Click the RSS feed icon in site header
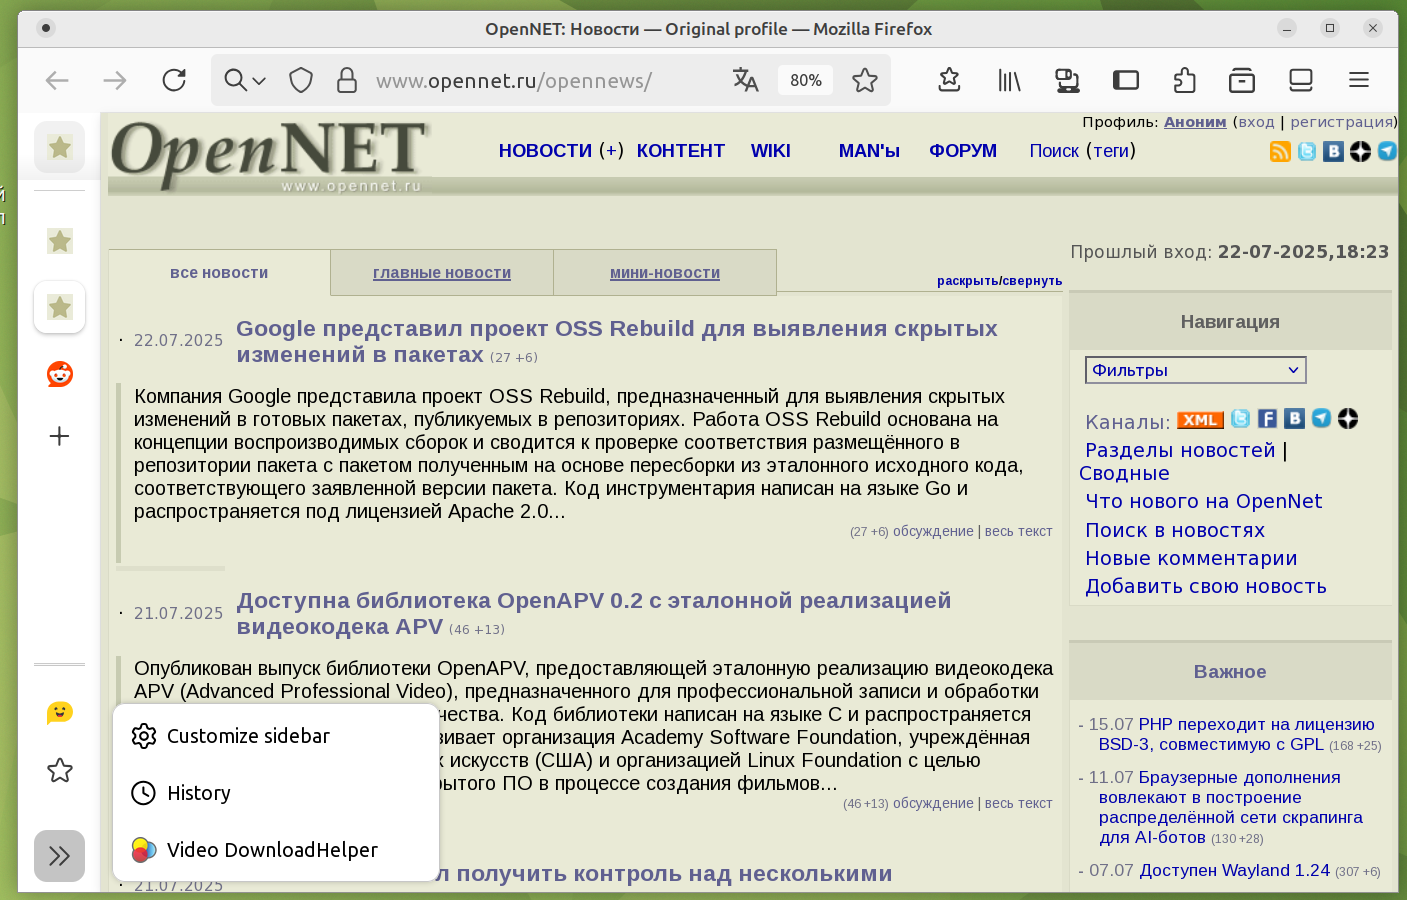Image resolution: width=1407 pixels, height=900 pixels. [1280, 151]
